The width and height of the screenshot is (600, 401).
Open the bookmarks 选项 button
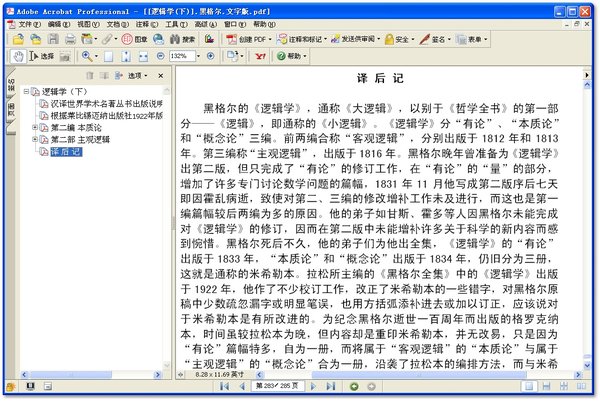click(x=137, y=76)
